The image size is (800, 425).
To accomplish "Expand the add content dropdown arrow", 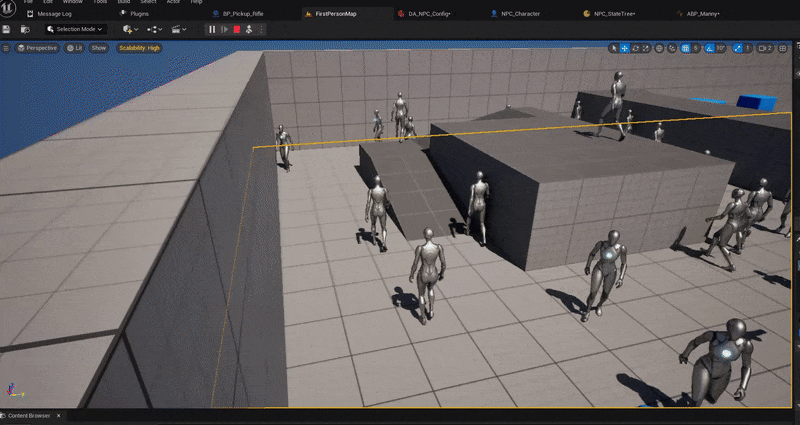I will [x=136, y=29].
